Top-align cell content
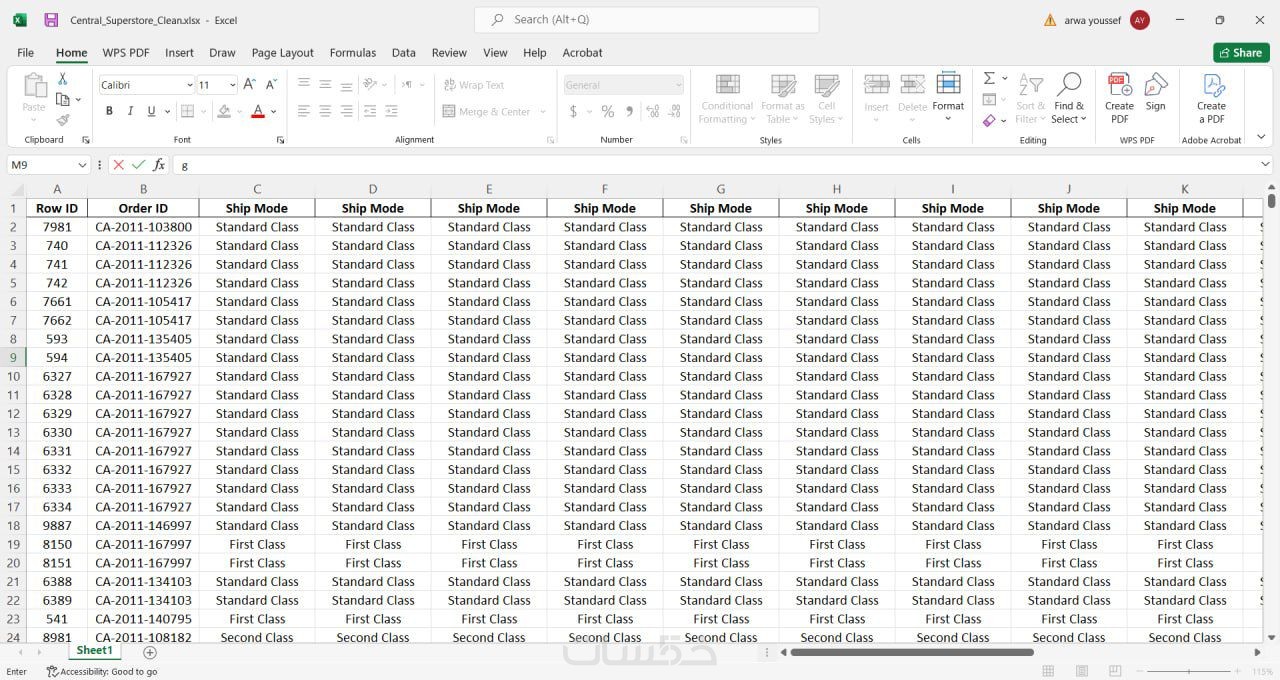The height and width of the screenshot is (680, 1280). point(304,85)
